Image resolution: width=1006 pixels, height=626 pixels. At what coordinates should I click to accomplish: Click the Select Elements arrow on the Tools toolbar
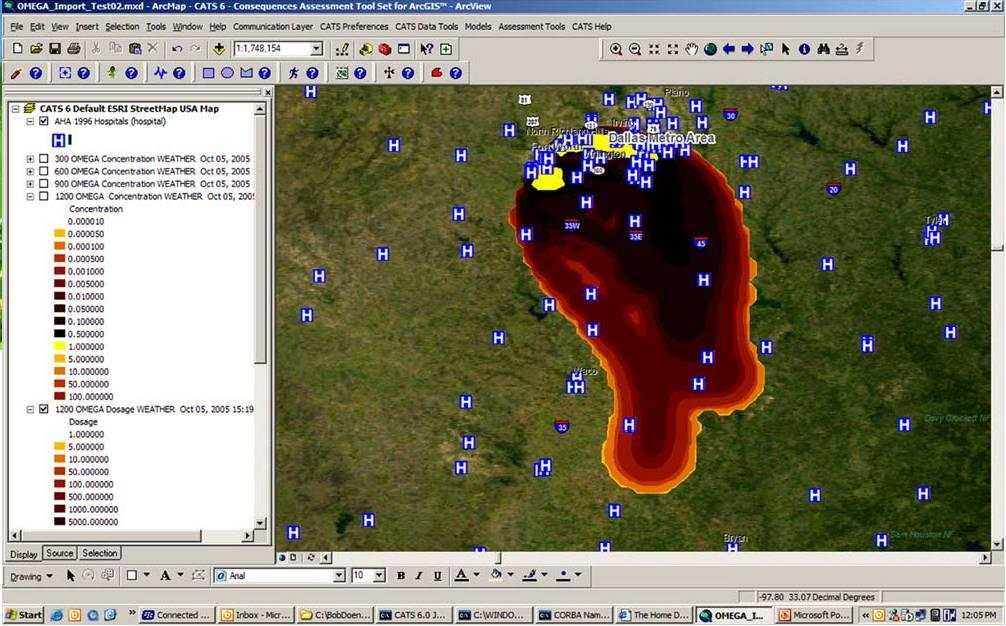[785, 49]
